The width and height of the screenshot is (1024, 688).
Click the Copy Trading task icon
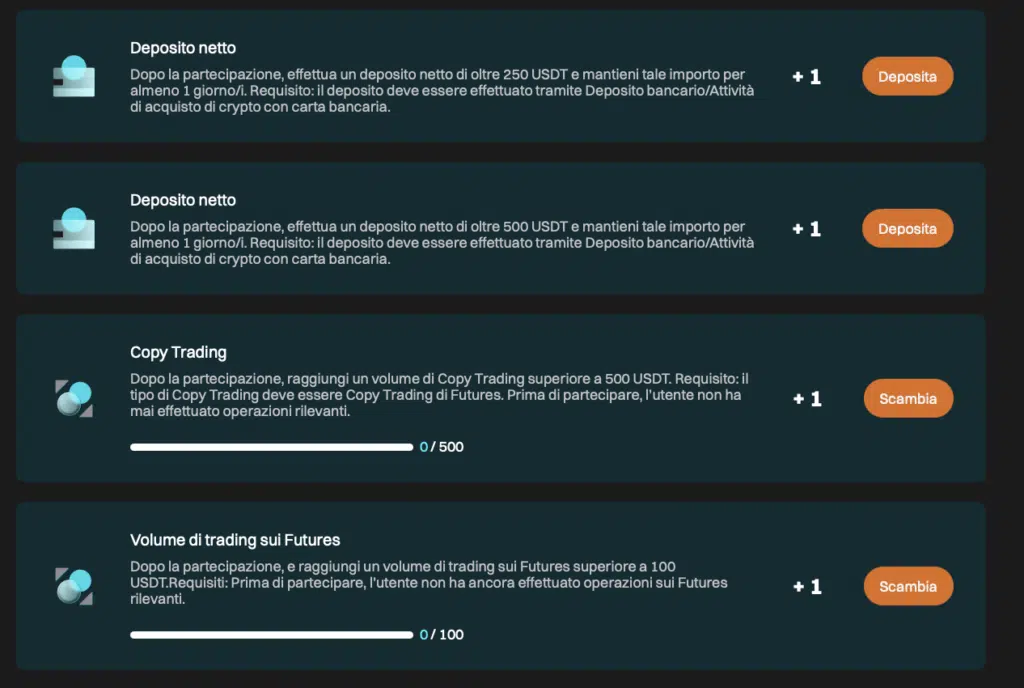coord(74,399)
